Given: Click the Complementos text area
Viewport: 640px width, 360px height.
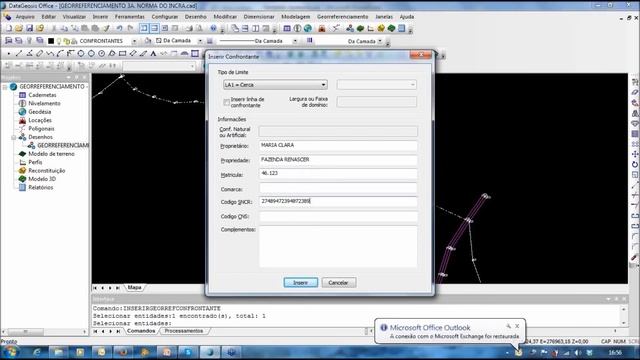Looking at the screenshot, I should (338, 247).
